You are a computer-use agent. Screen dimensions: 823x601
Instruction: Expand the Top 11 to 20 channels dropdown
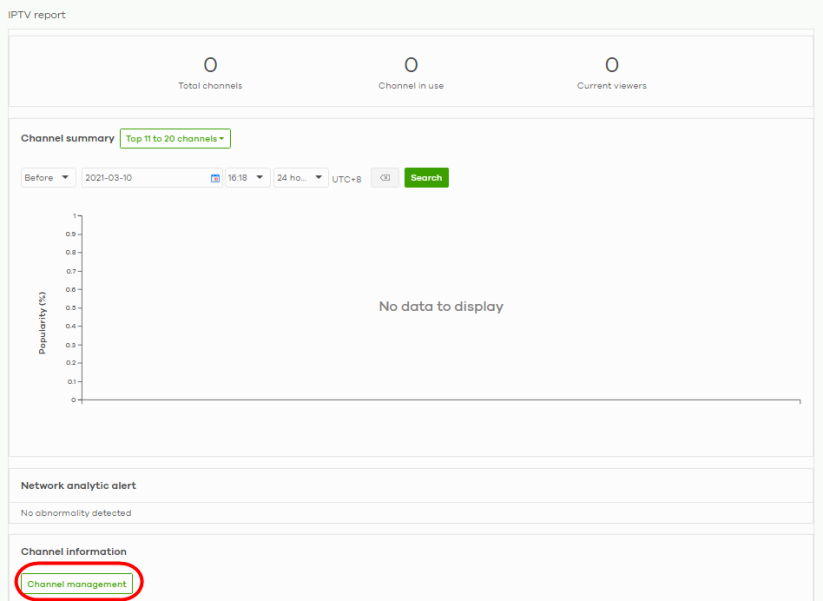(x=175, y=139)
